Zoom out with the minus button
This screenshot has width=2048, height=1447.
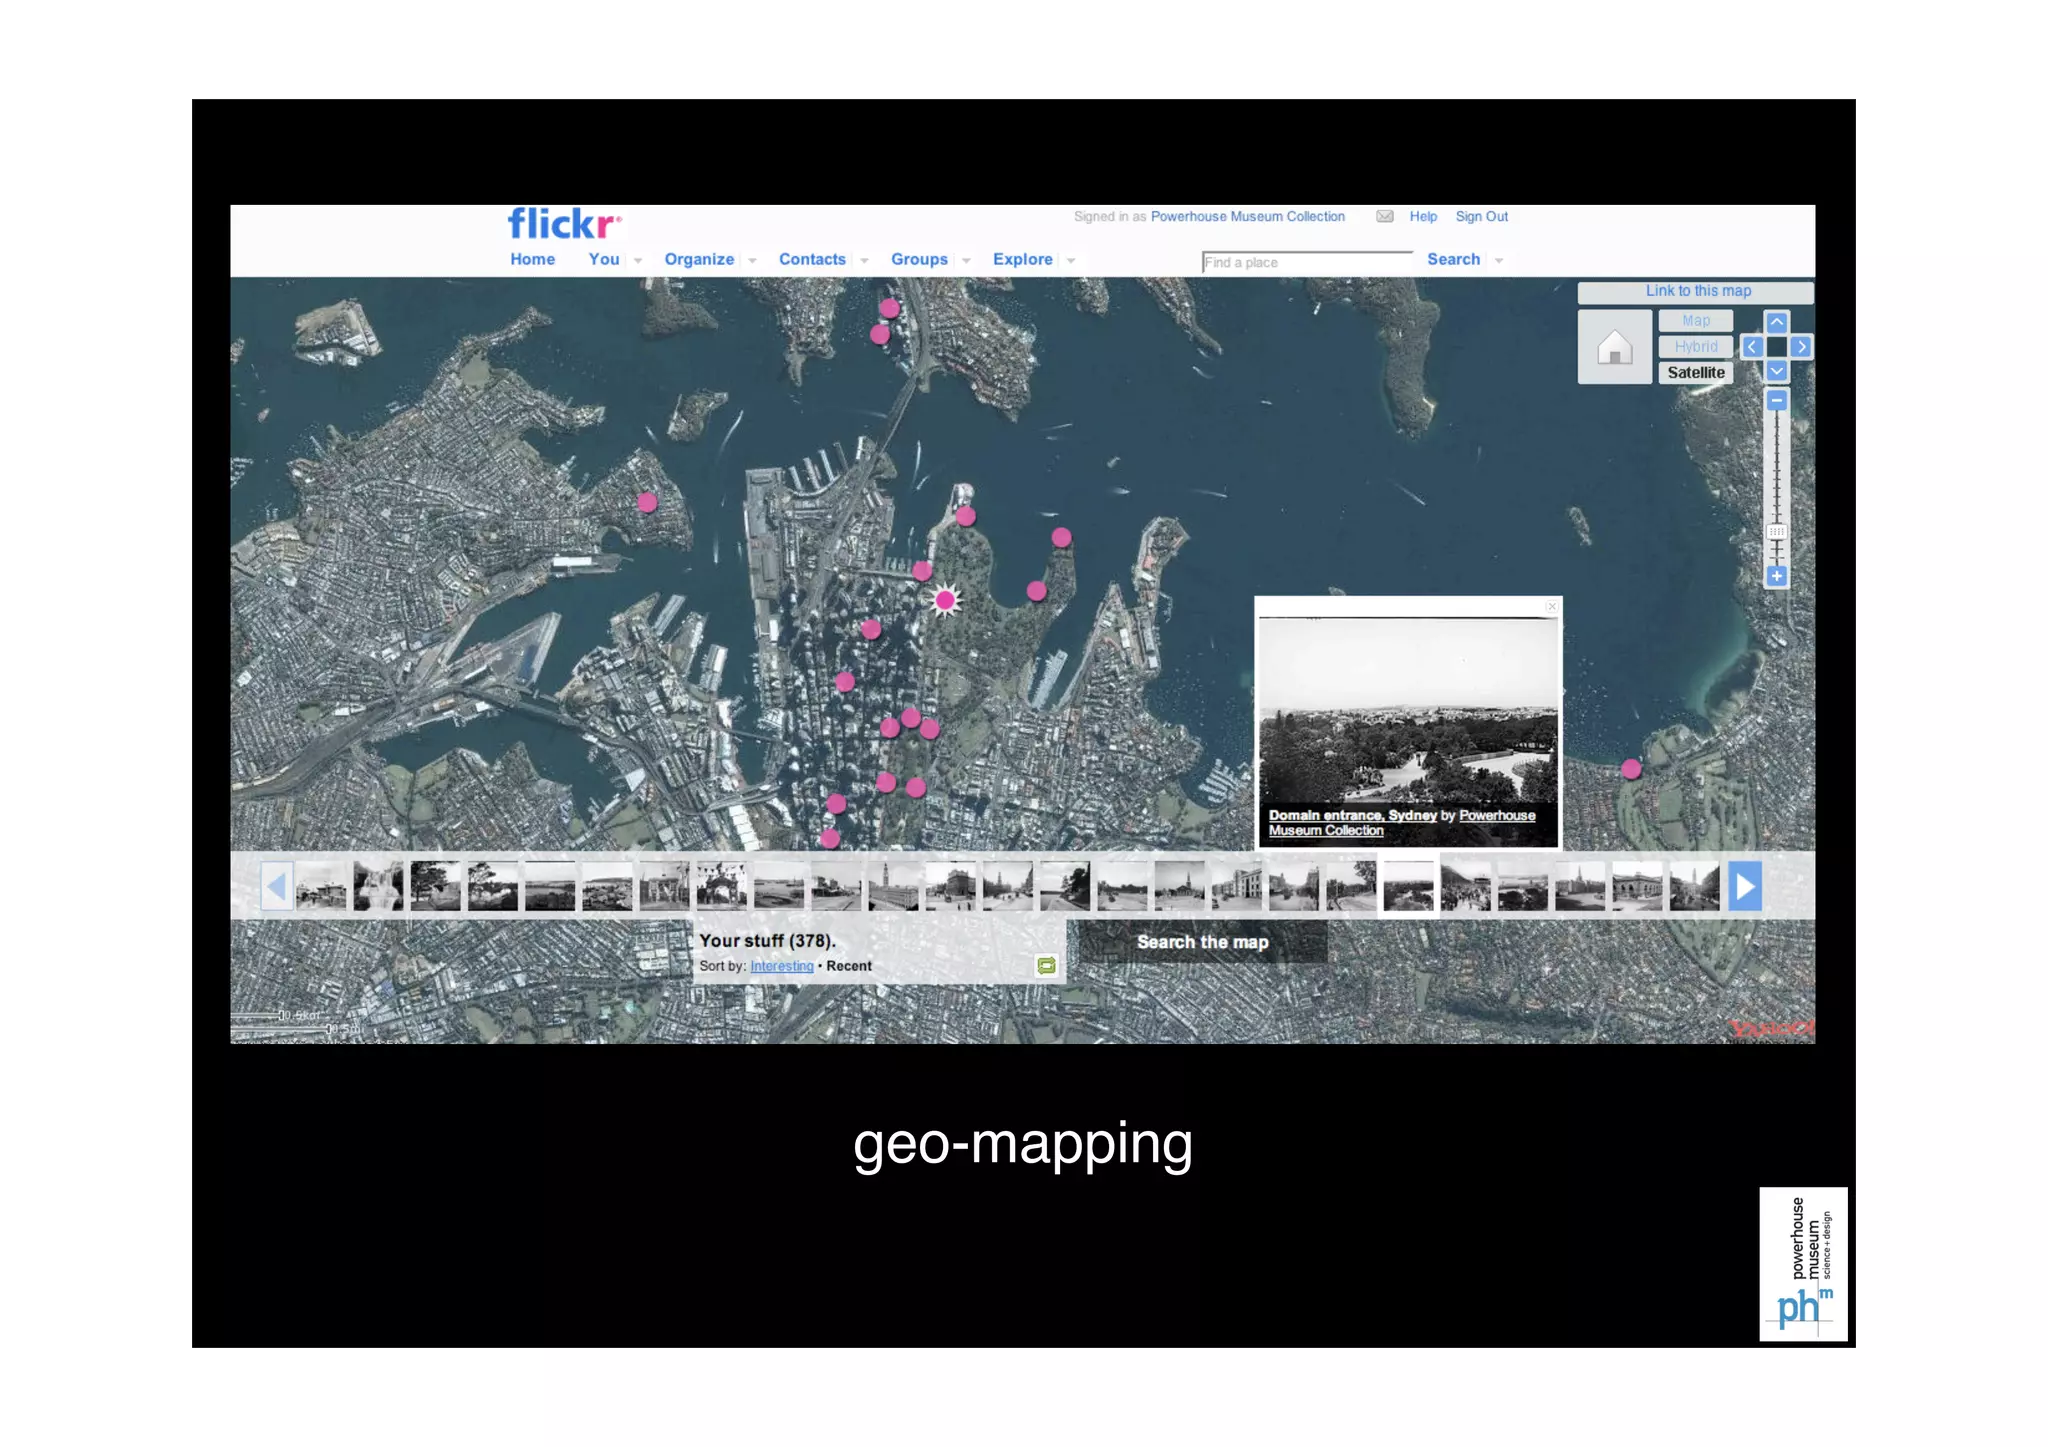(1777, 400)
